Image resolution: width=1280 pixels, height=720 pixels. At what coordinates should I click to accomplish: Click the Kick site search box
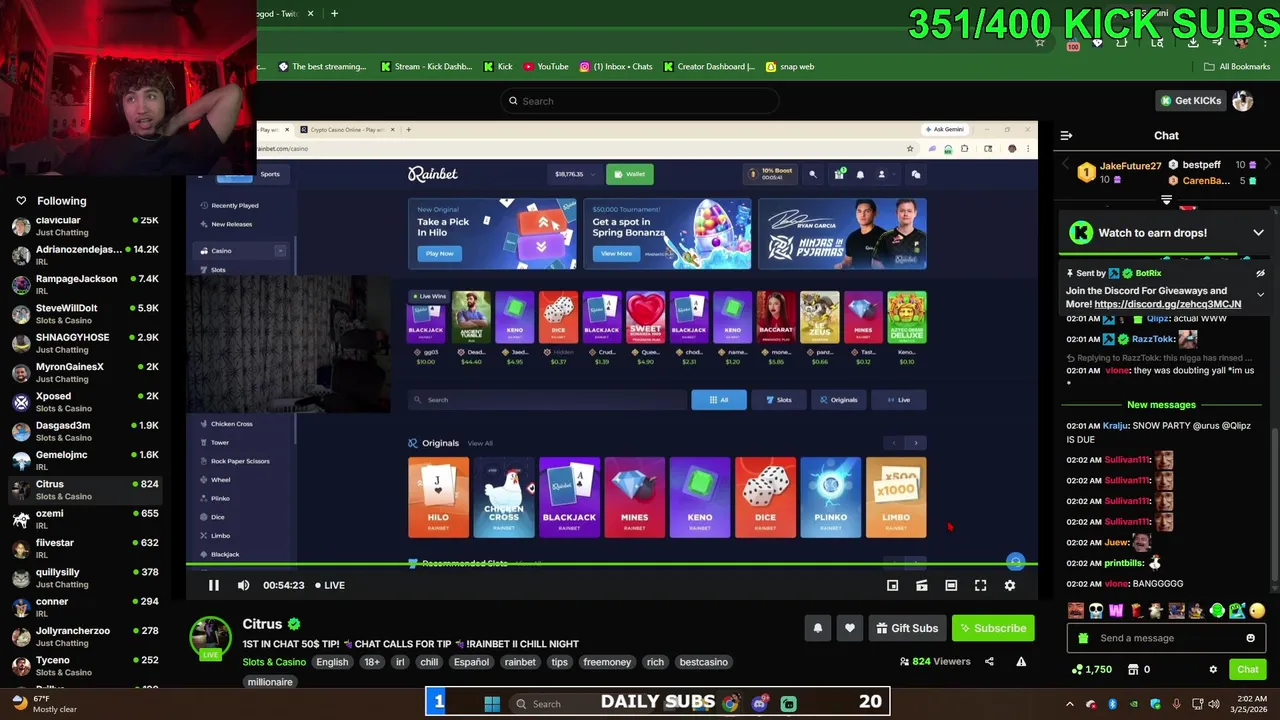[640, 101]
